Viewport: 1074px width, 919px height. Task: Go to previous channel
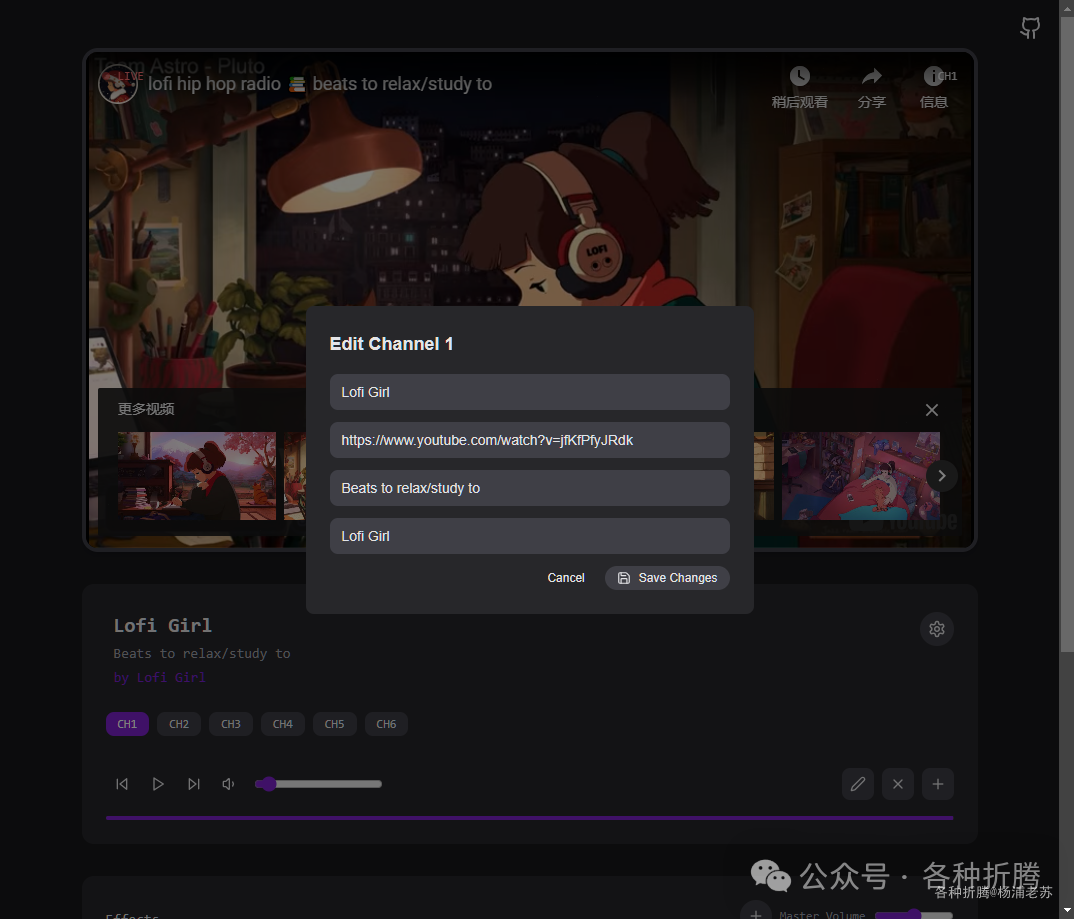122,783
